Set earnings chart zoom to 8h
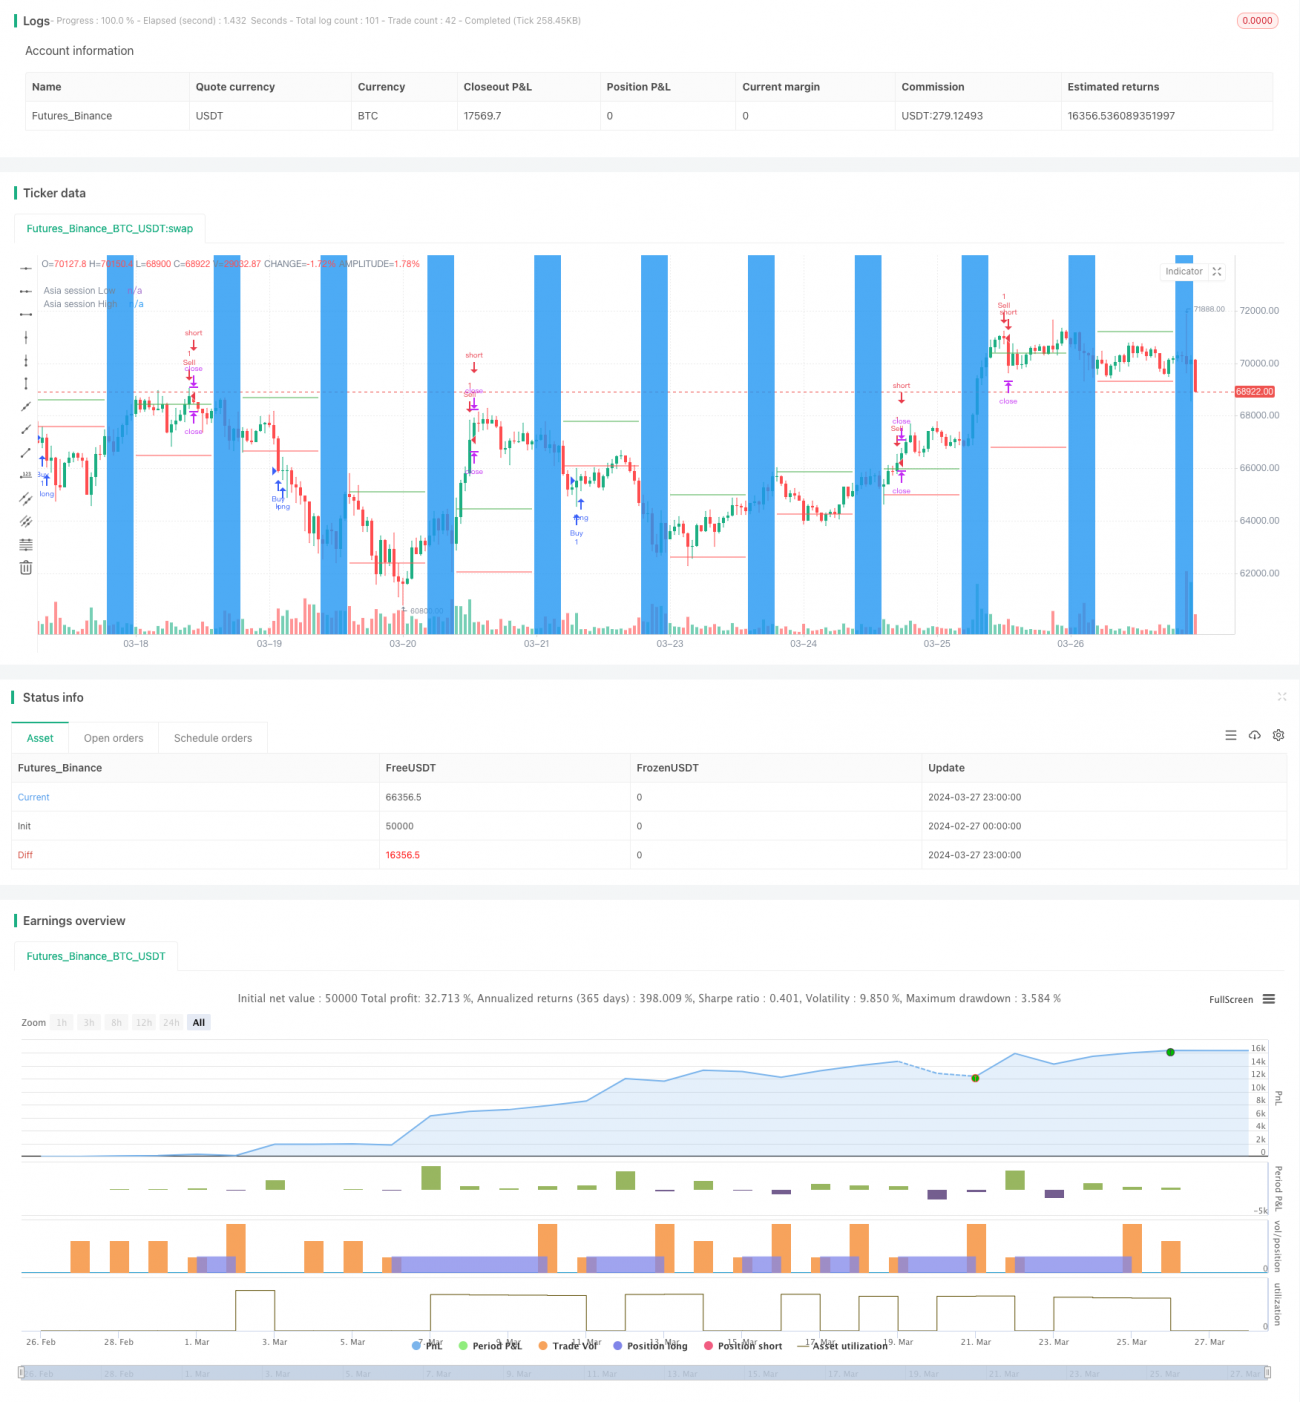The height and width of the screenshot is (1402, 1300). pos(116,1023)
